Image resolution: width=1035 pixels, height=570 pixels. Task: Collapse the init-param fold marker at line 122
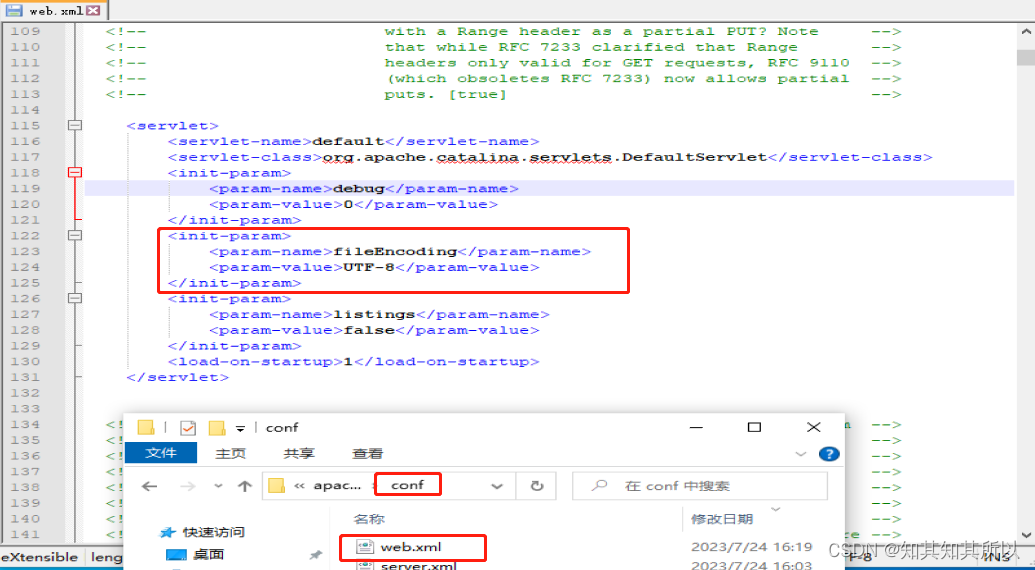click(75, 235)
